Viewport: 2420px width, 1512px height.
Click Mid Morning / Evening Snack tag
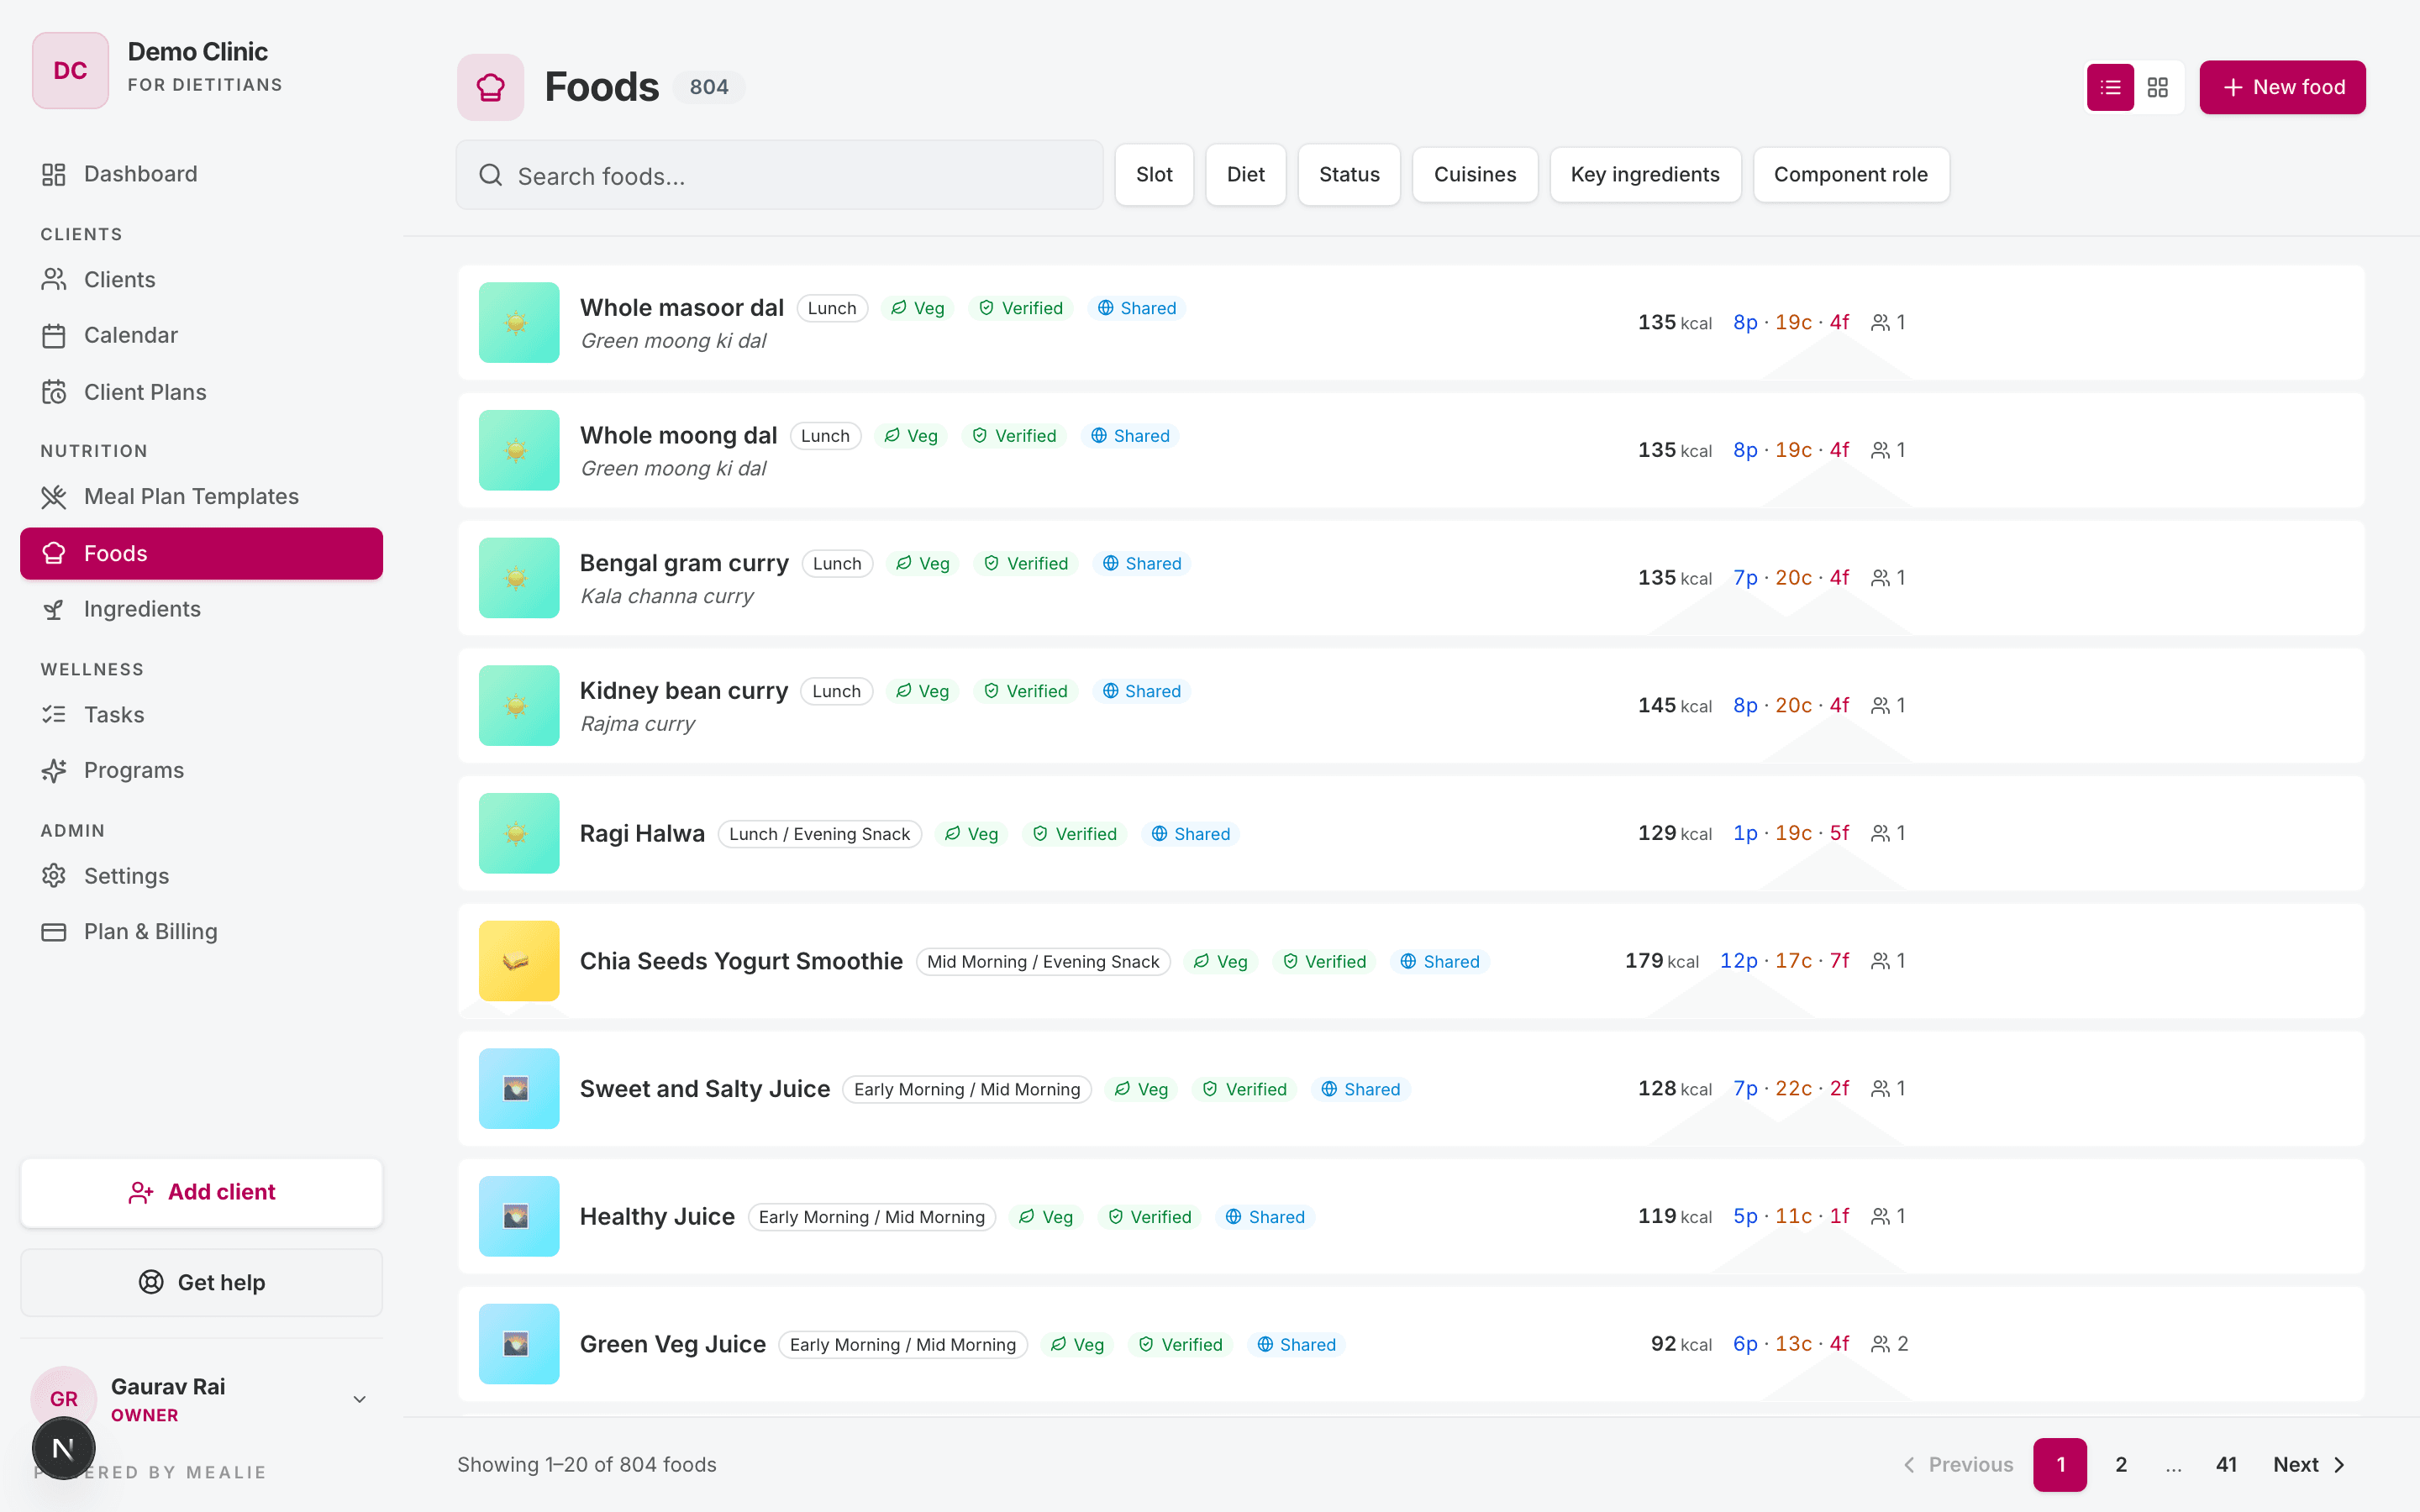coord(1043,961)
